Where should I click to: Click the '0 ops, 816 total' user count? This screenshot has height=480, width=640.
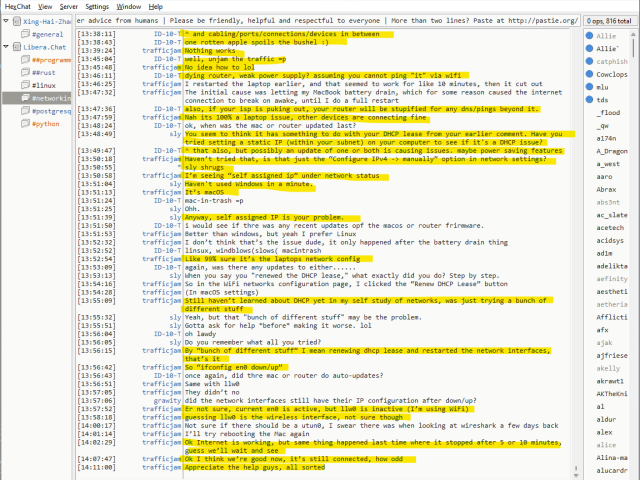(609, 21)
